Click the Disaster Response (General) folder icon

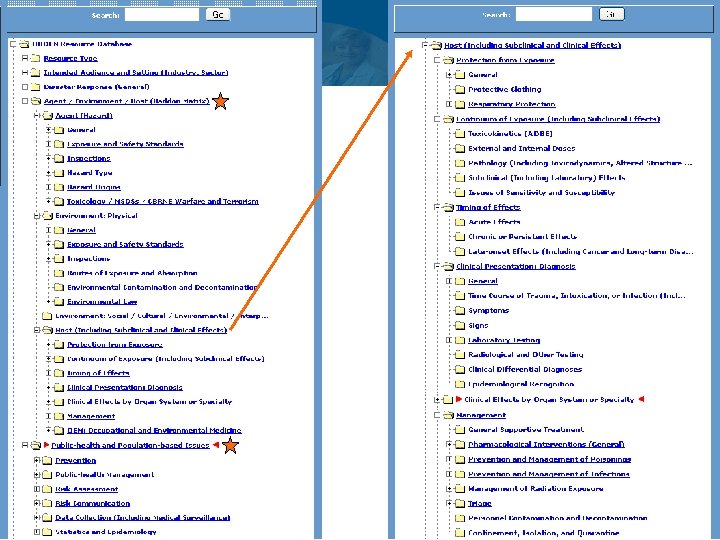35,87
